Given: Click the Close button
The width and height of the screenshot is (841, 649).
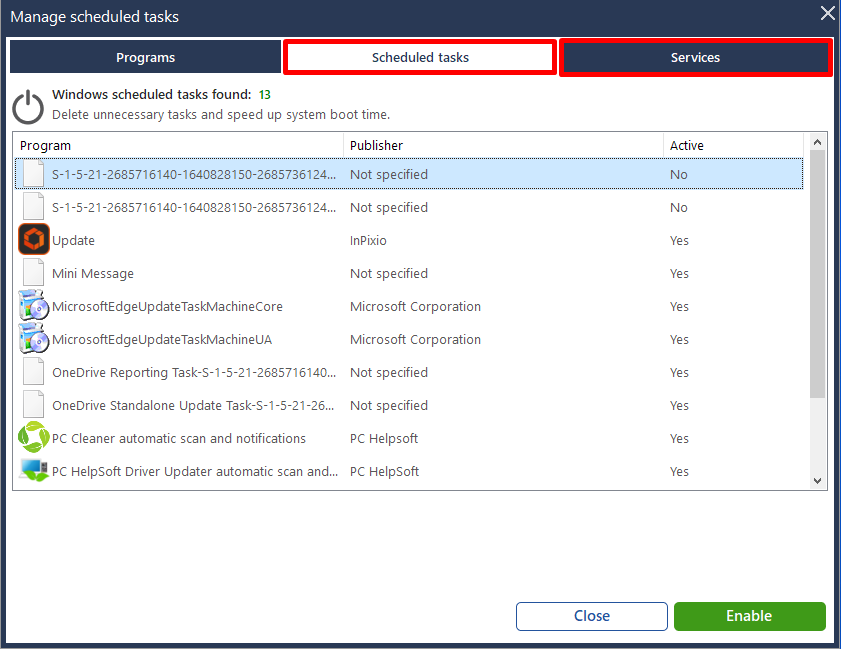Looking at the screenshot, I should 592,616.
